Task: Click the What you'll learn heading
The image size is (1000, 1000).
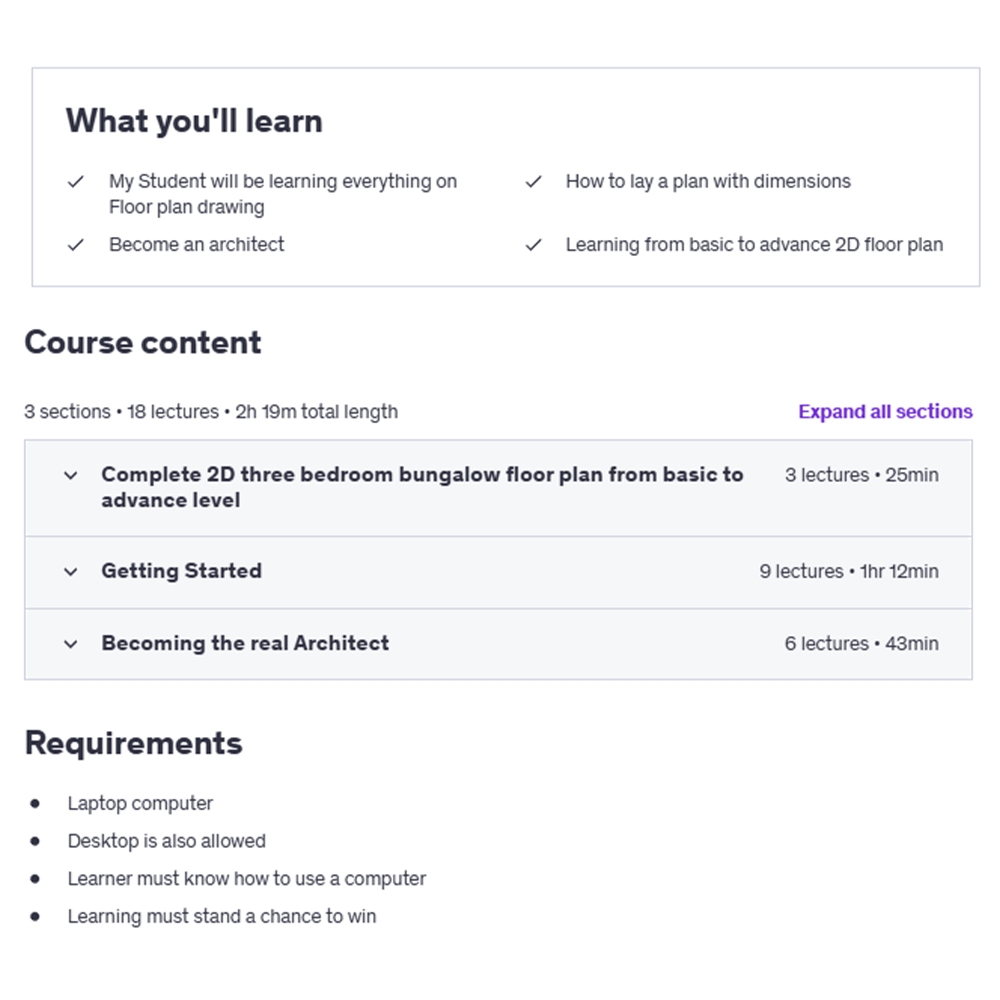Action: coord(194,121)
